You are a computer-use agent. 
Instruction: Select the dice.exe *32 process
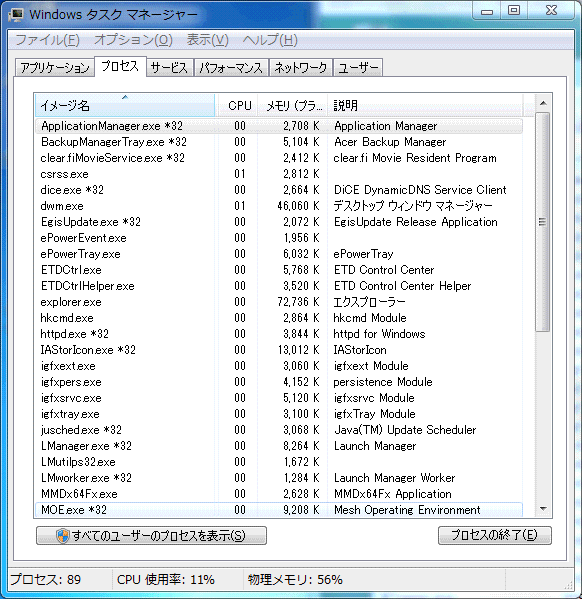(279, 190)
